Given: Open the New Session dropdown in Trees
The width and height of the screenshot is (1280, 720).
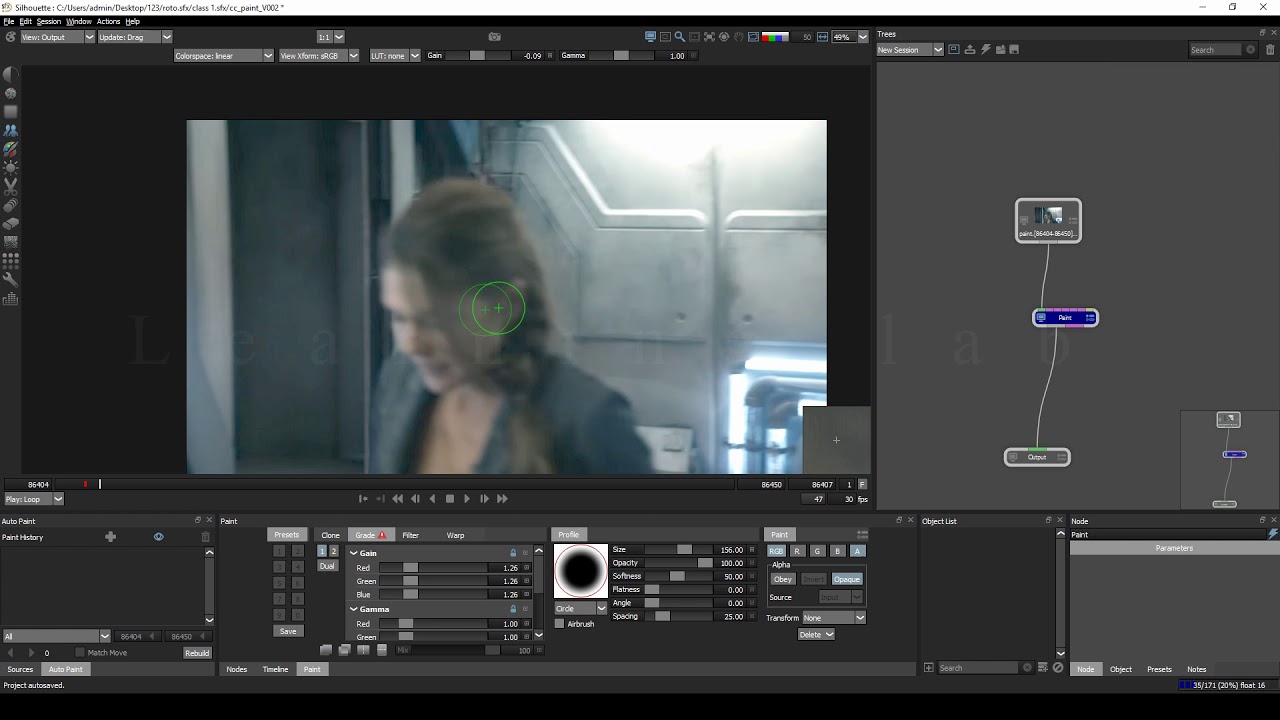Looking at the screenshot, I should [x=910, y=49].
